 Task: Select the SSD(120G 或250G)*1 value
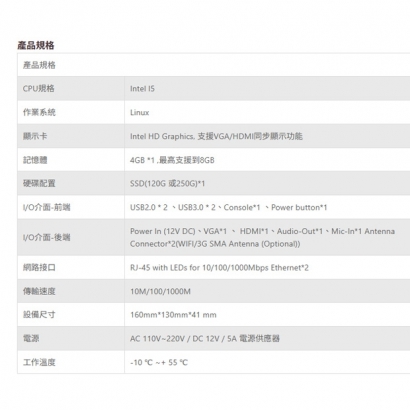[167, 184]
